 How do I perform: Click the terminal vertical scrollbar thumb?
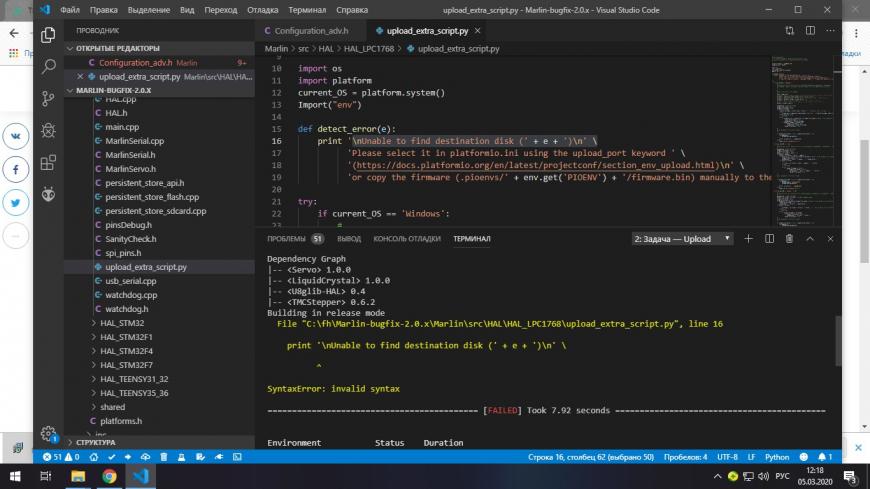838,340
